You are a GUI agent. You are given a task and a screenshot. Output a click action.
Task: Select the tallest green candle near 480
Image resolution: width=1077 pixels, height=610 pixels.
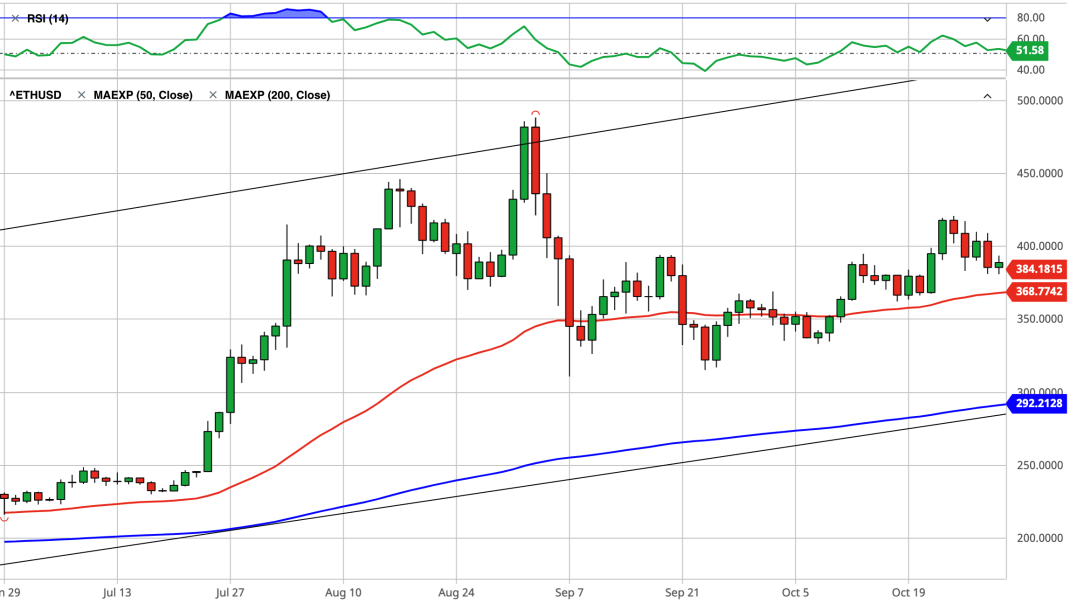click(x=525, y=163)
